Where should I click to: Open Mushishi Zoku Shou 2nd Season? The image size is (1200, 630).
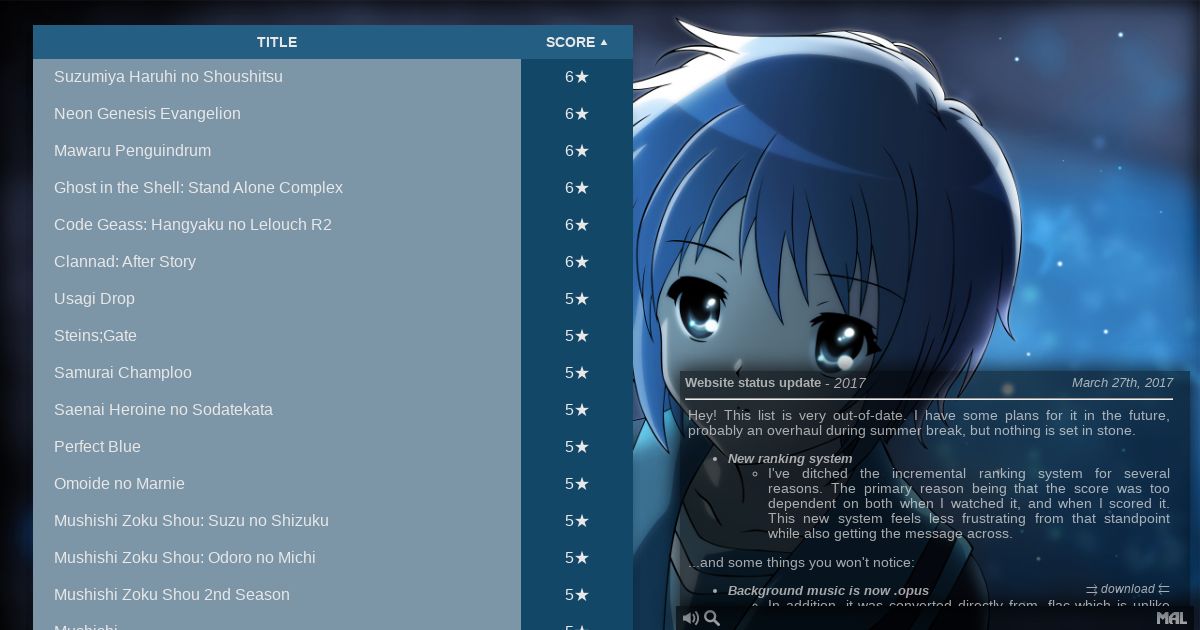pyautogui.click(x=172, y=595)
